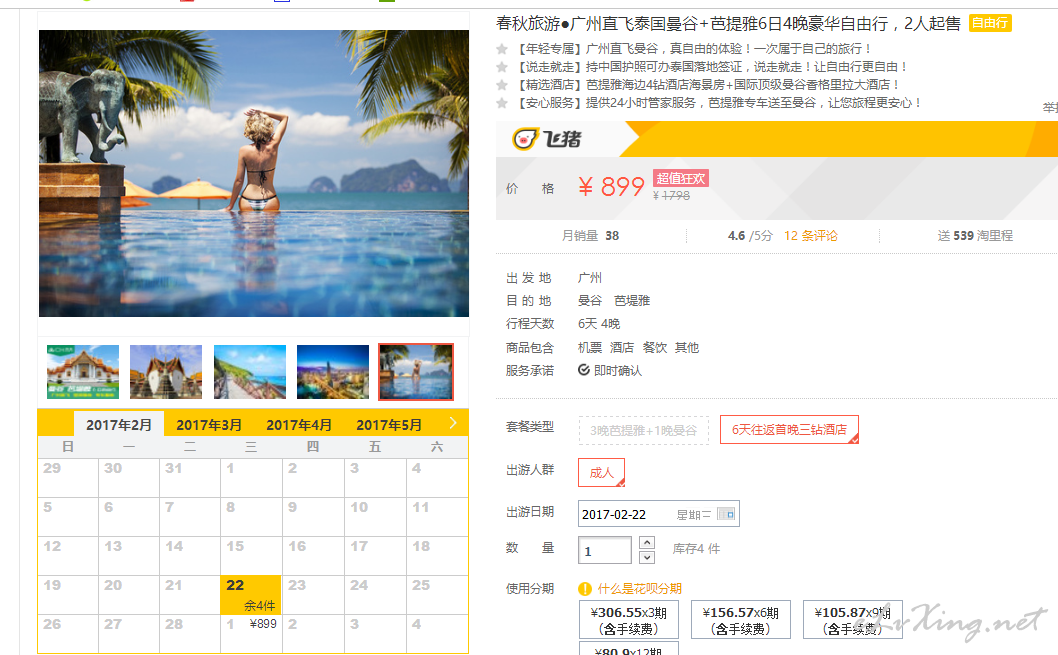1058x655 pixels.
Task: Show next months with the calendar arrow
Action: (x=453, y=423)
